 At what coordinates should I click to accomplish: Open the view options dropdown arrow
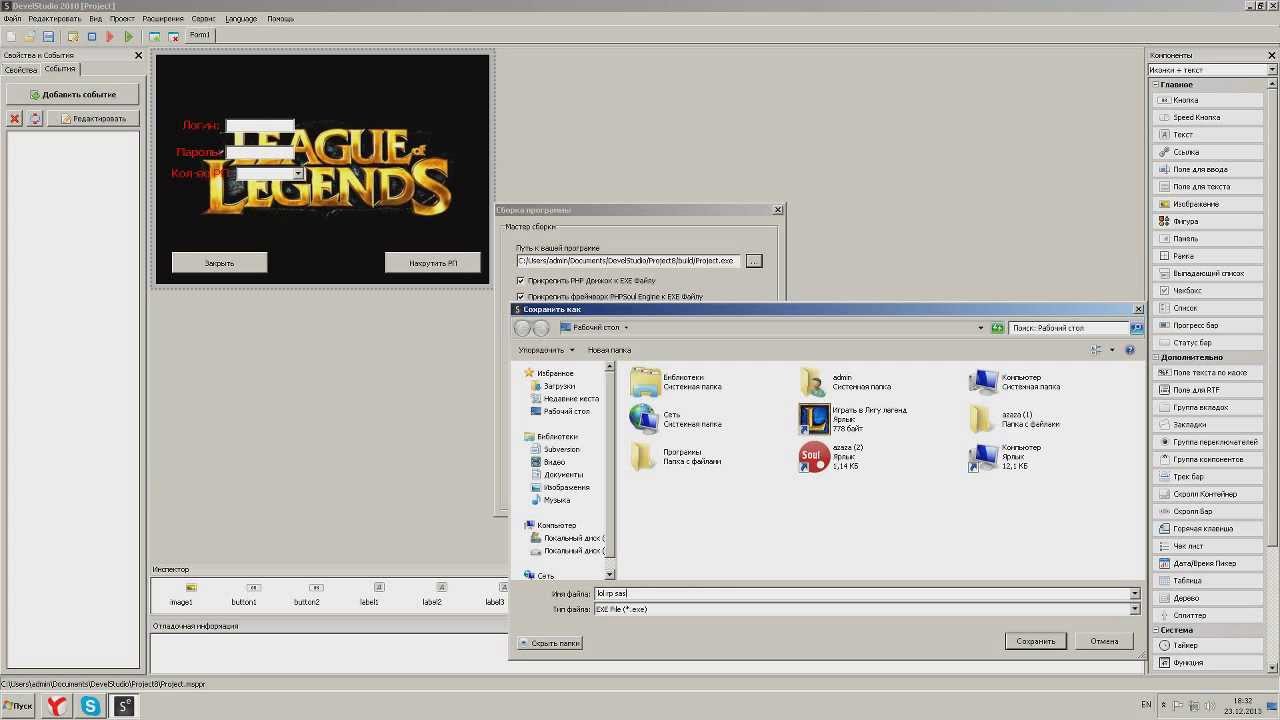1112,350
